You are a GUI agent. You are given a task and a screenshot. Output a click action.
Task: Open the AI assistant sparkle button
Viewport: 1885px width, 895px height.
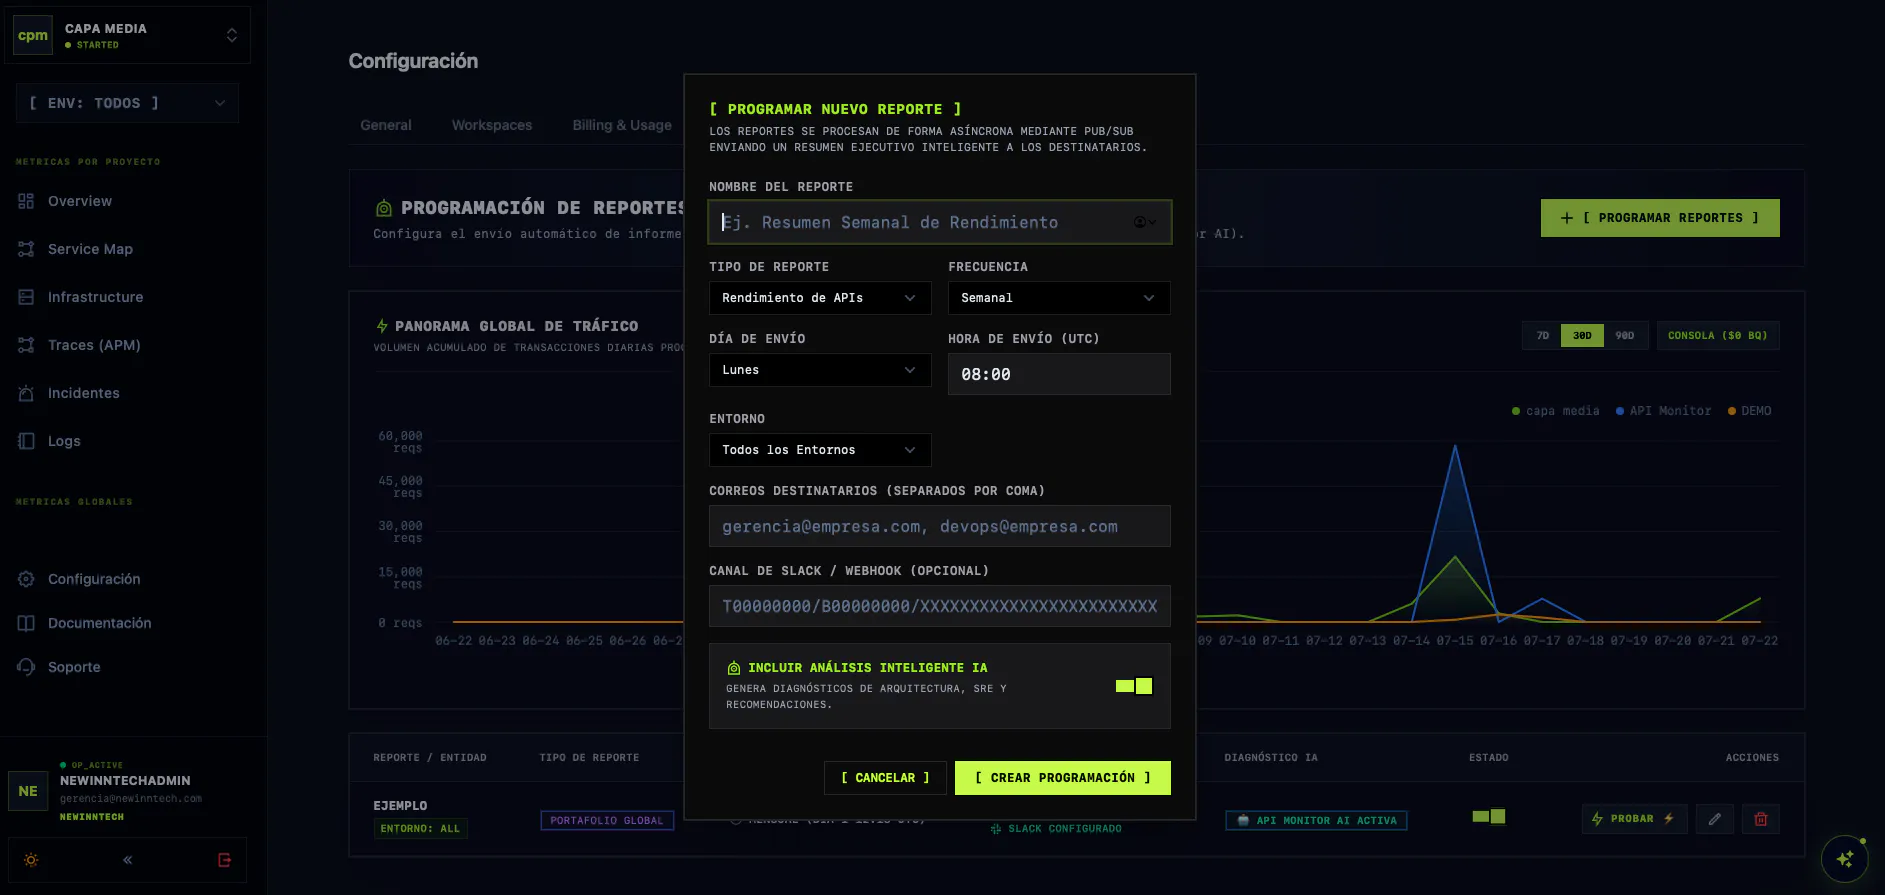(1845, 859)
